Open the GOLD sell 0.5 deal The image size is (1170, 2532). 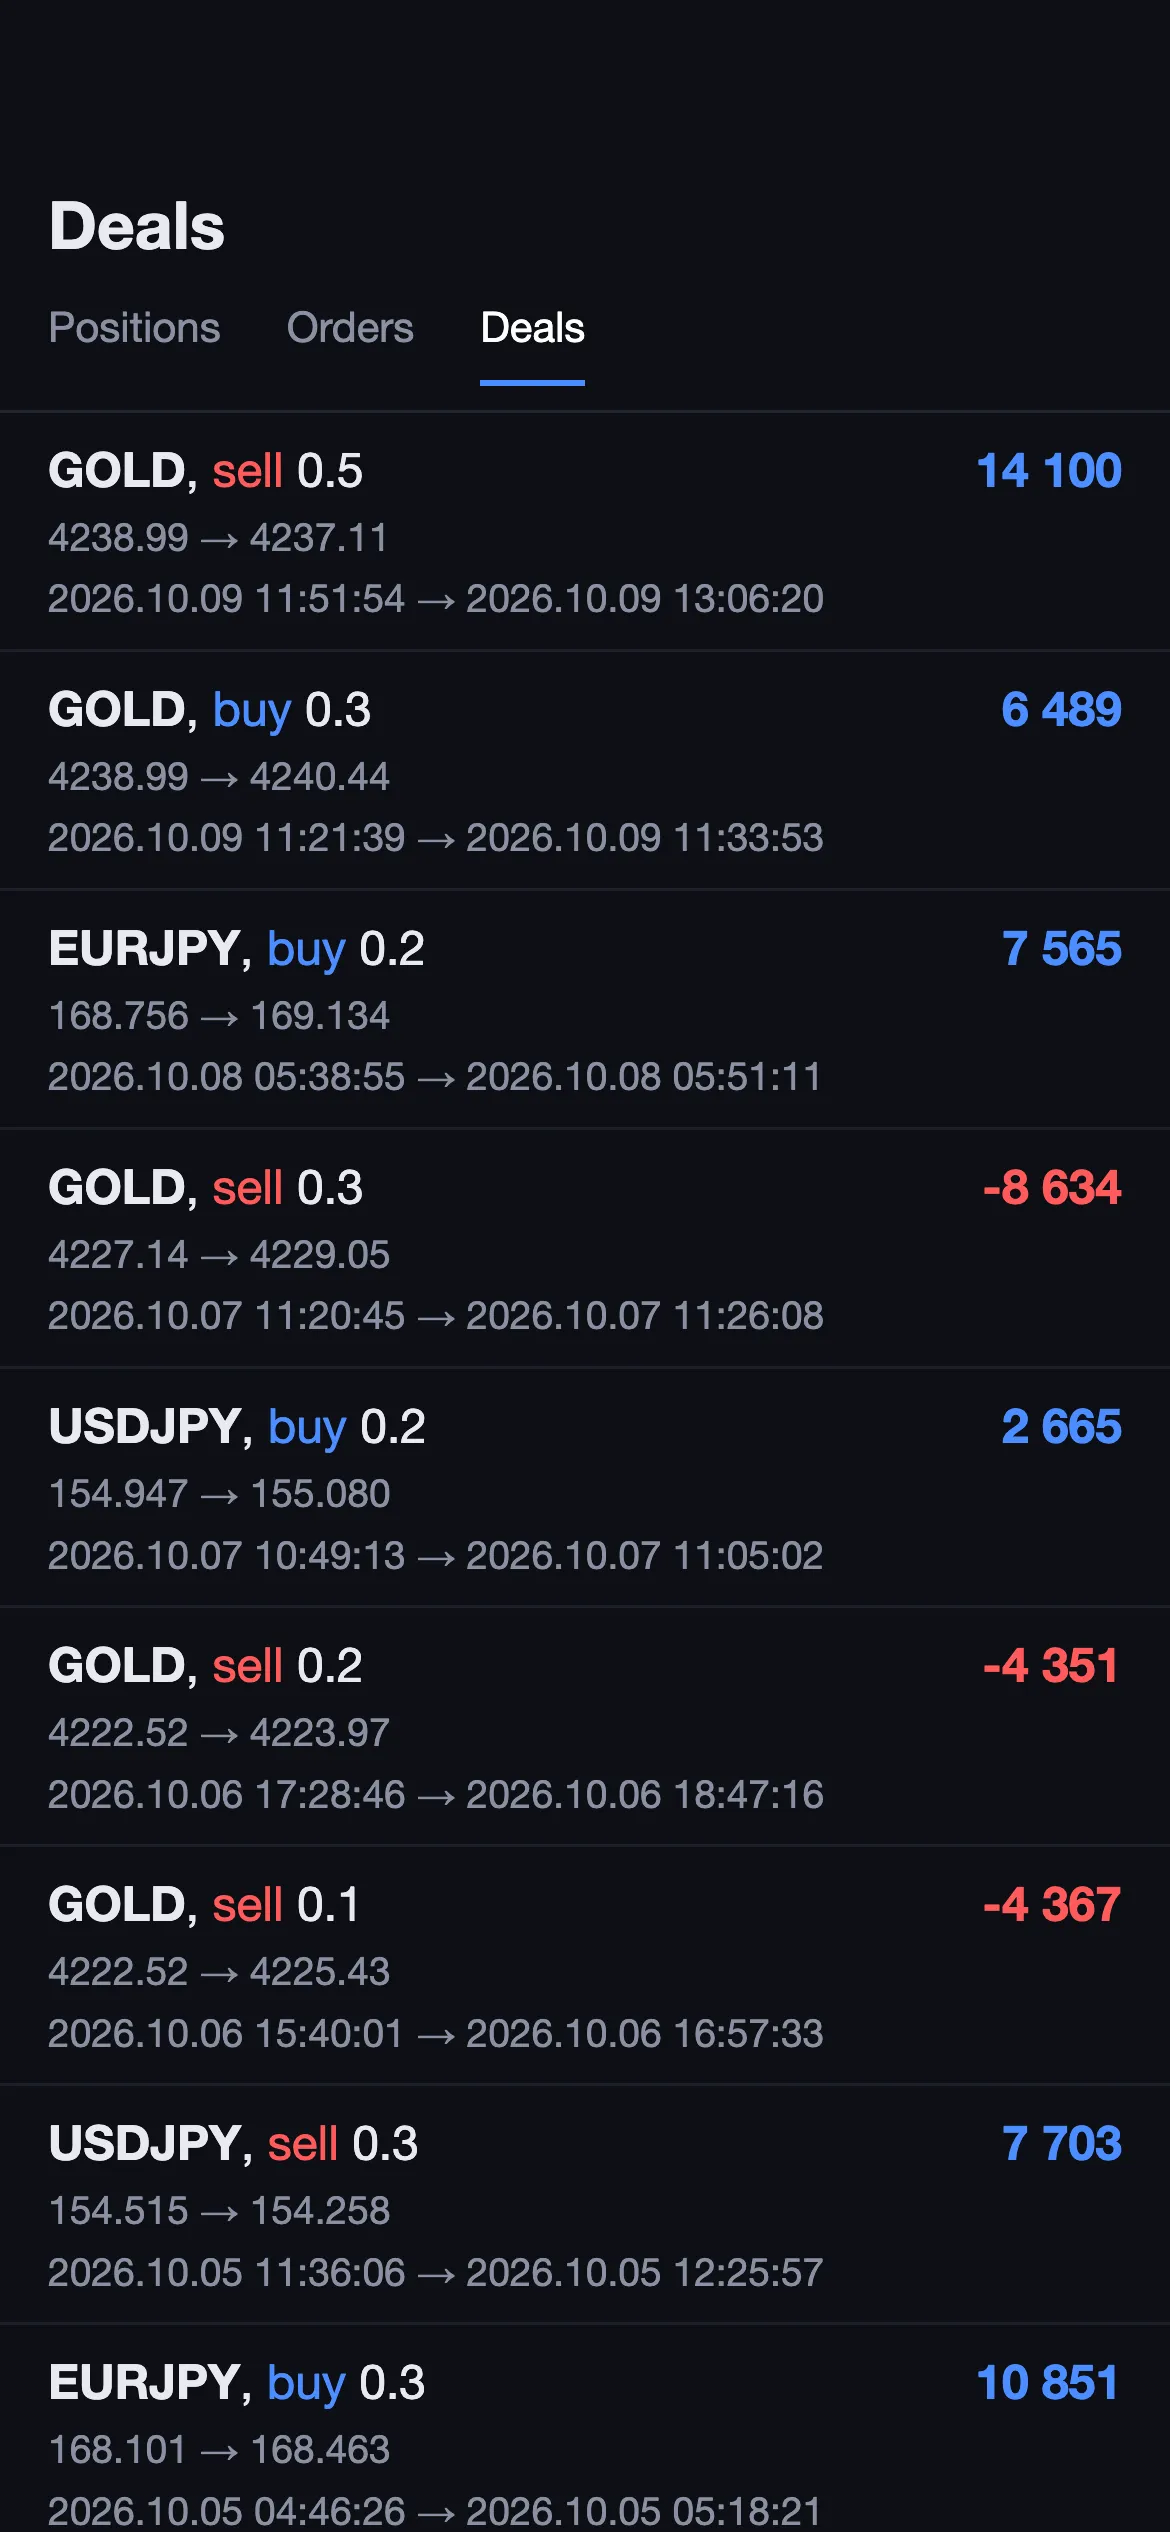coord(585,532)
